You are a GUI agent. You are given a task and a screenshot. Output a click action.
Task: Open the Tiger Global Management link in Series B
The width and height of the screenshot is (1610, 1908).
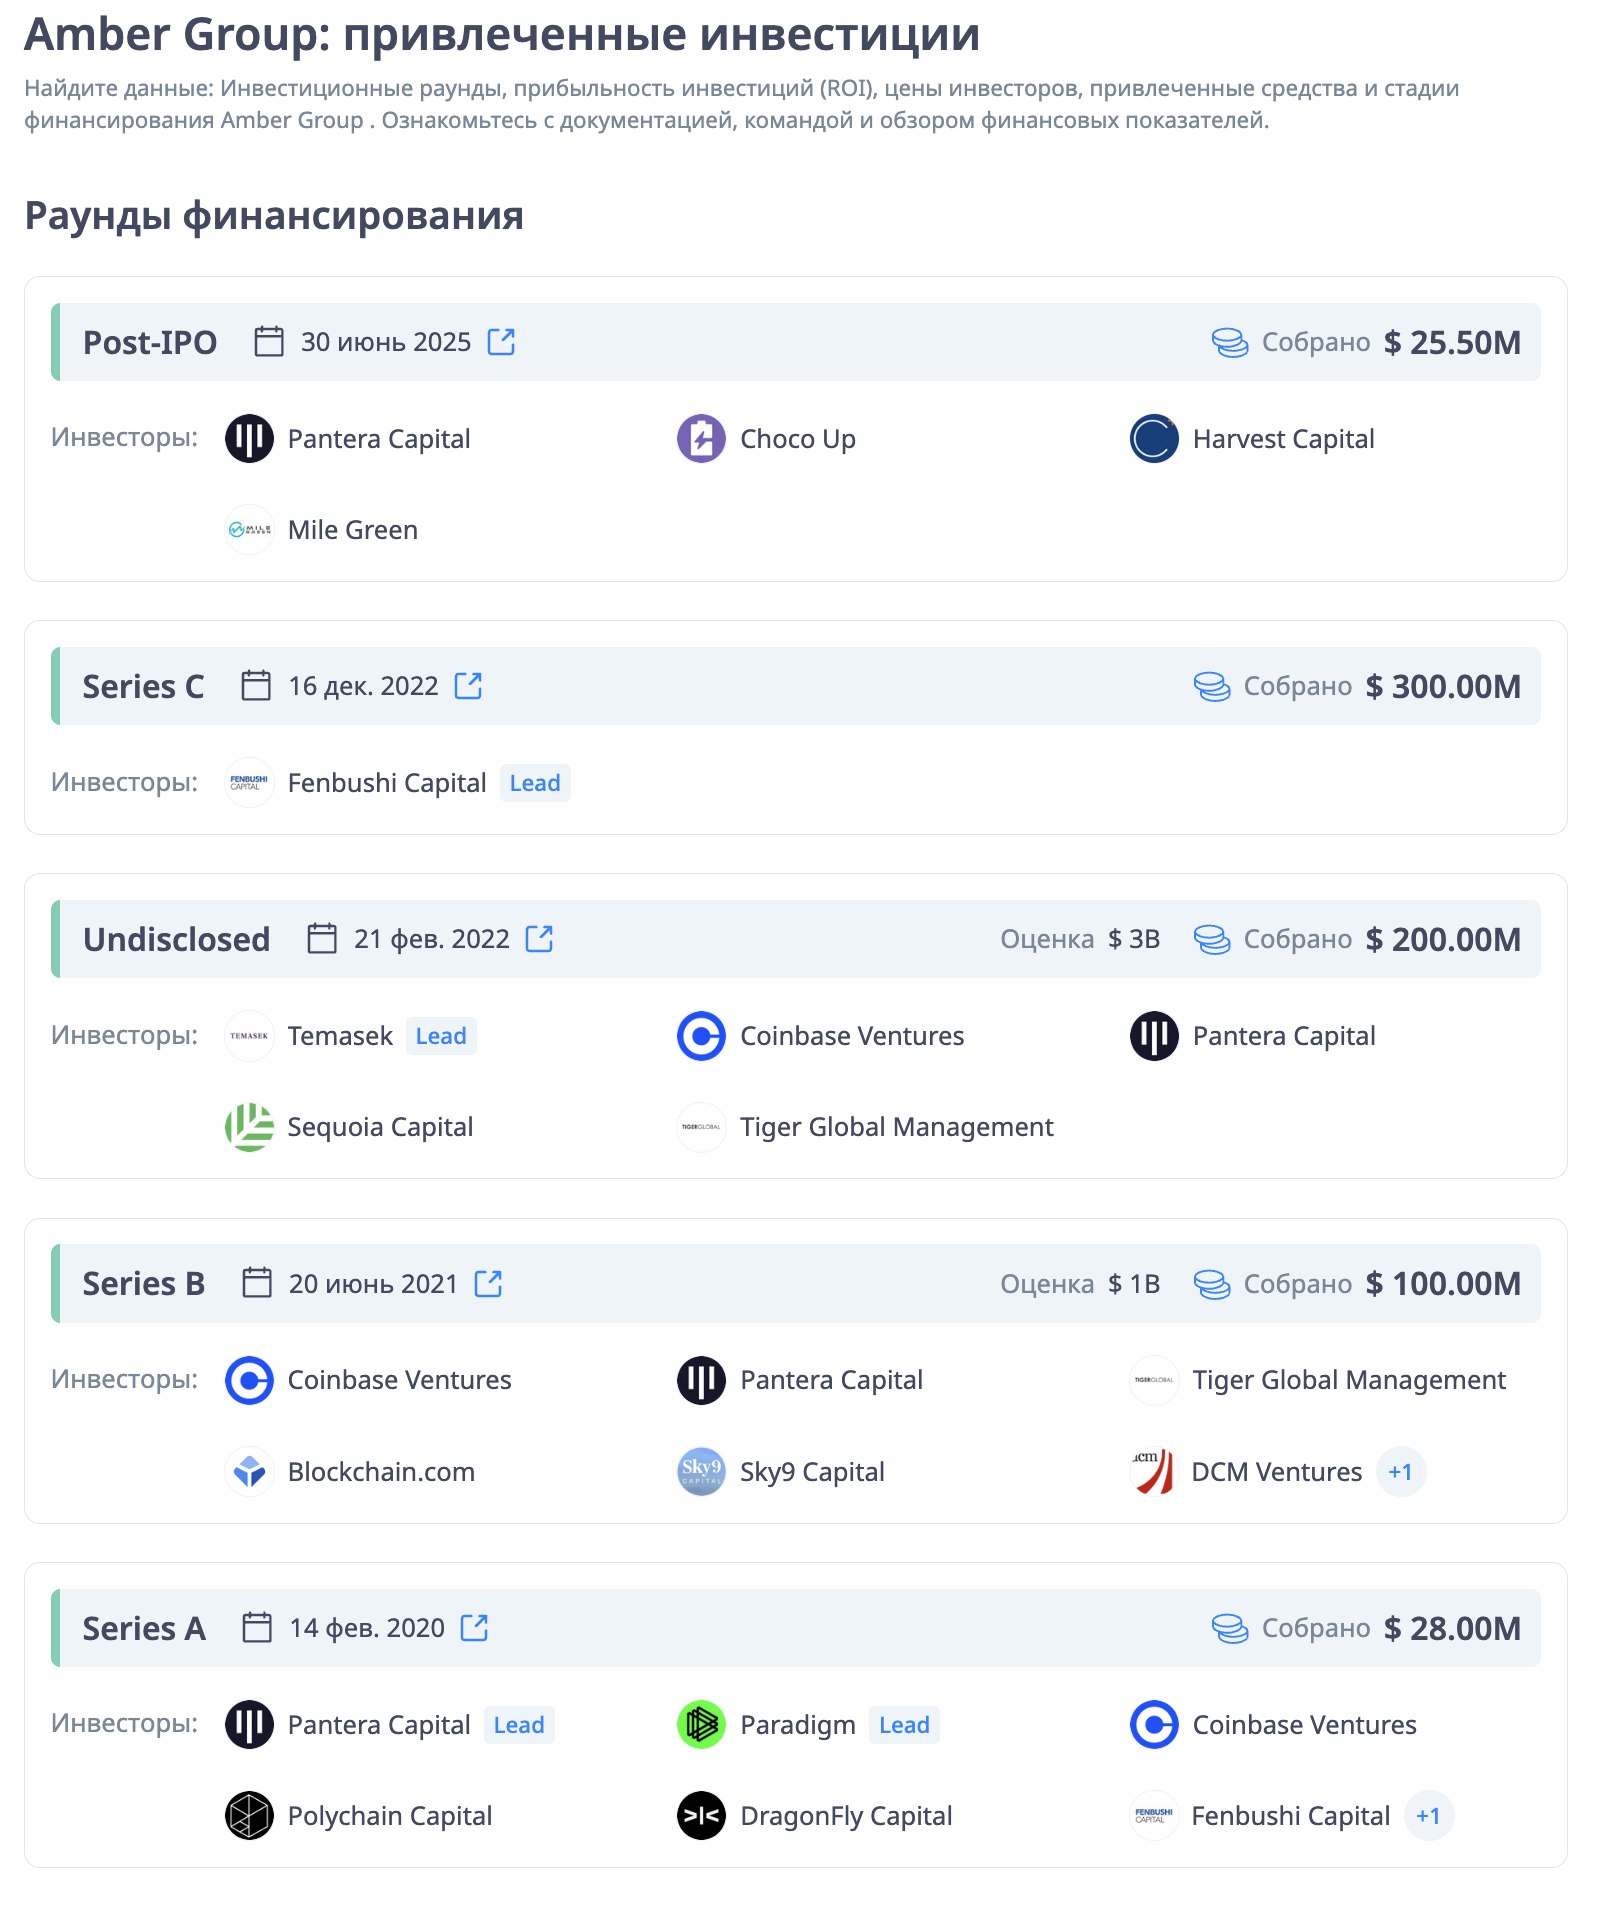1349,1380
